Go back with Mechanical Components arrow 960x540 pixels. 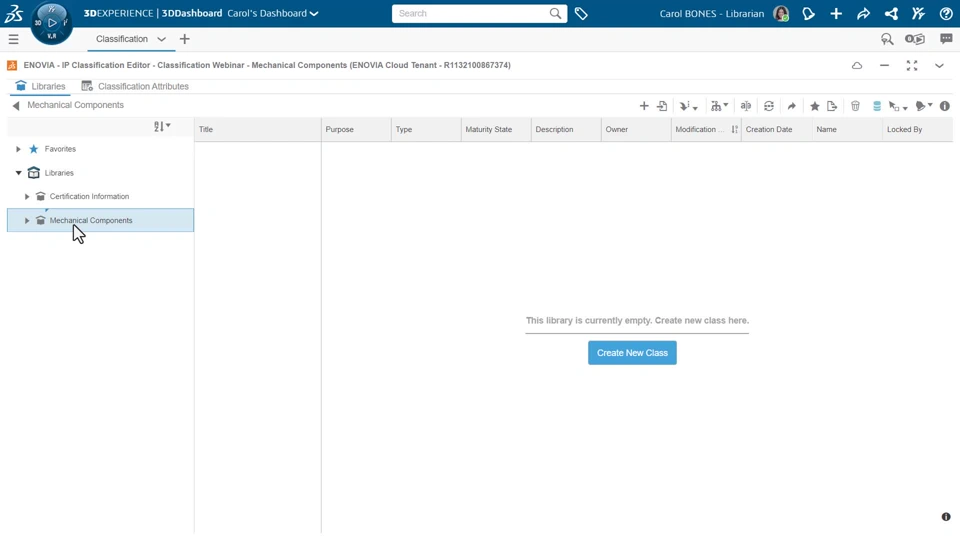pyautogui.click(x=16, y=105)
